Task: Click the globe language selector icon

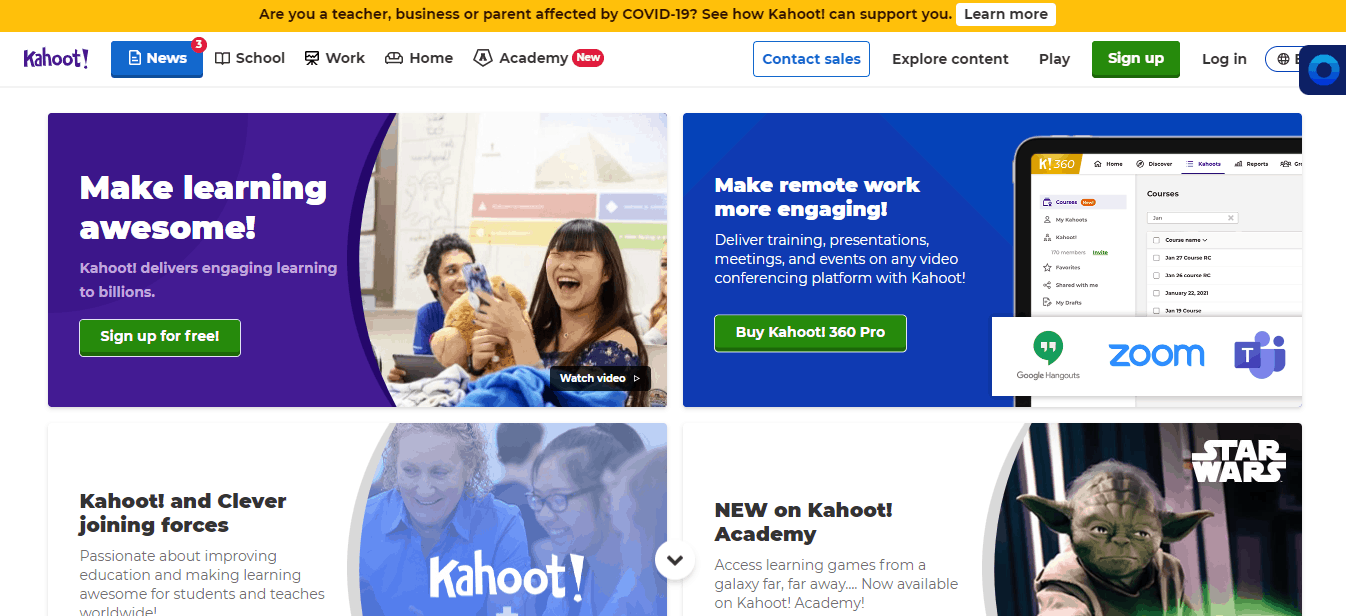Action: point(1283,59)
